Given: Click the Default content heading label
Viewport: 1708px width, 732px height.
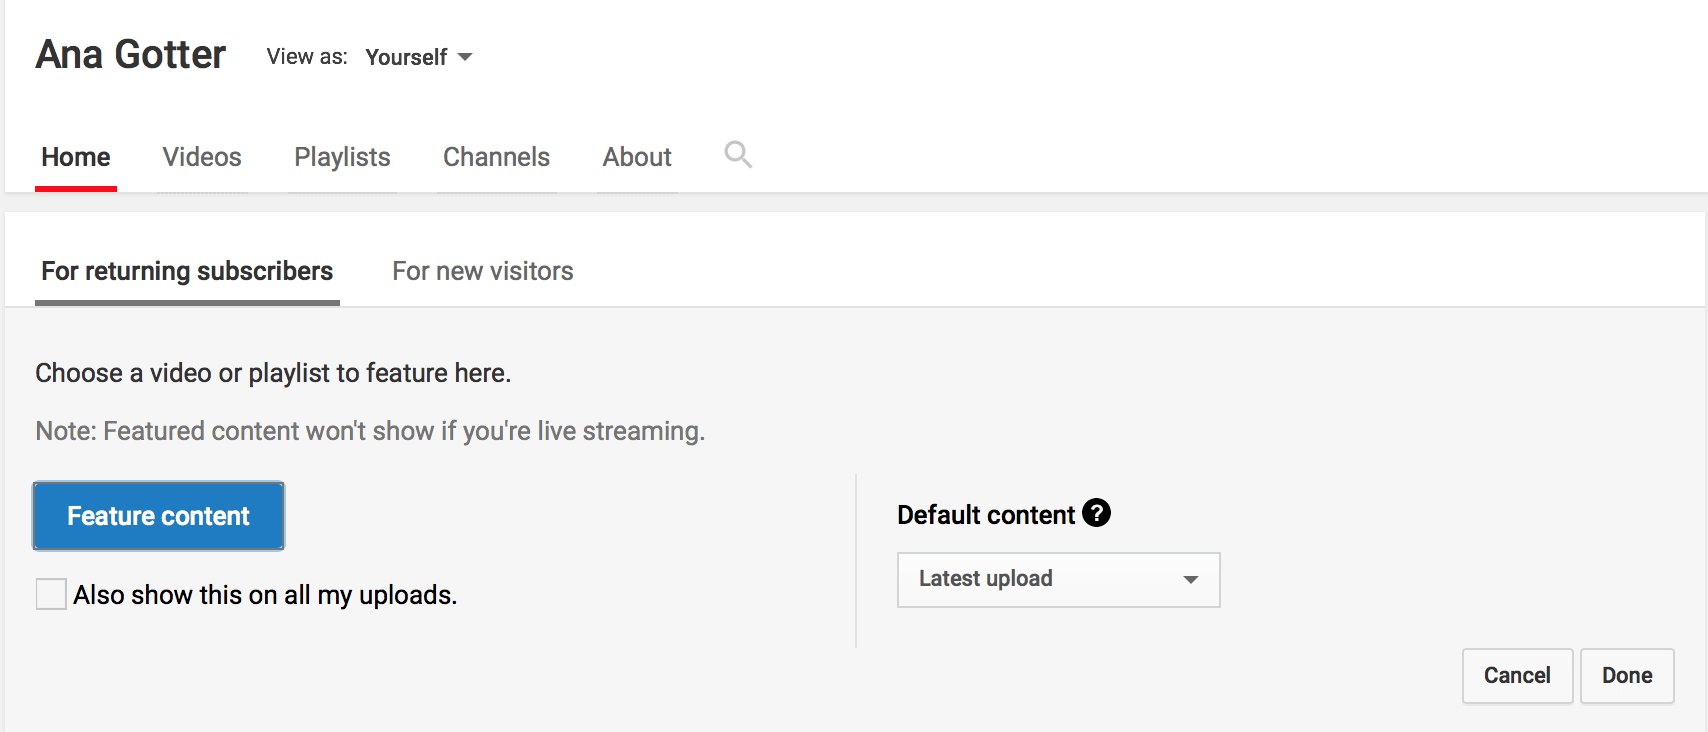Looking at the screenshot, I should click(x=986, y=515).
